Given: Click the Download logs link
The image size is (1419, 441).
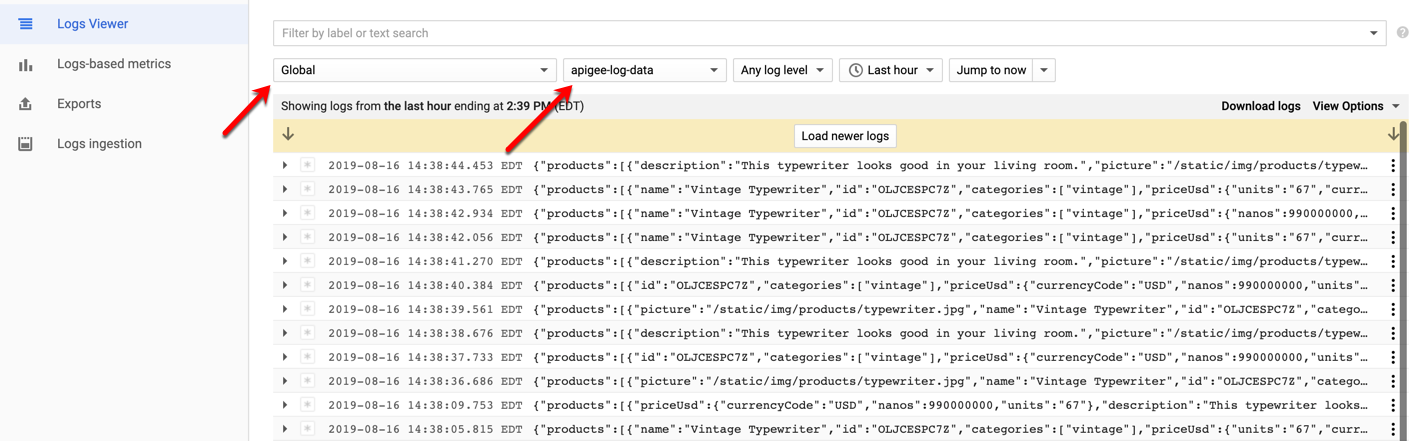Looking at the screenshot, I should point(1260,106).
